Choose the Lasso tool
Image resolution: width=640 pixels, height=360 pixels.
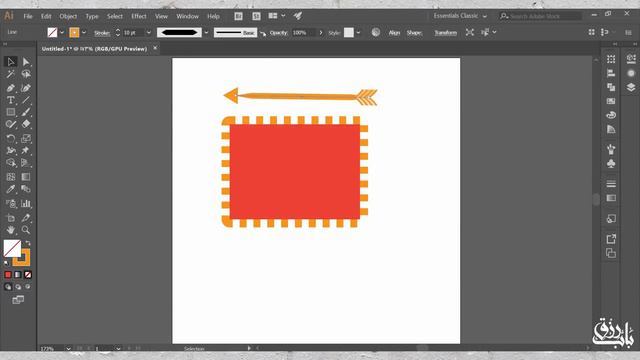pyautogui.click(x=26, y=74)
